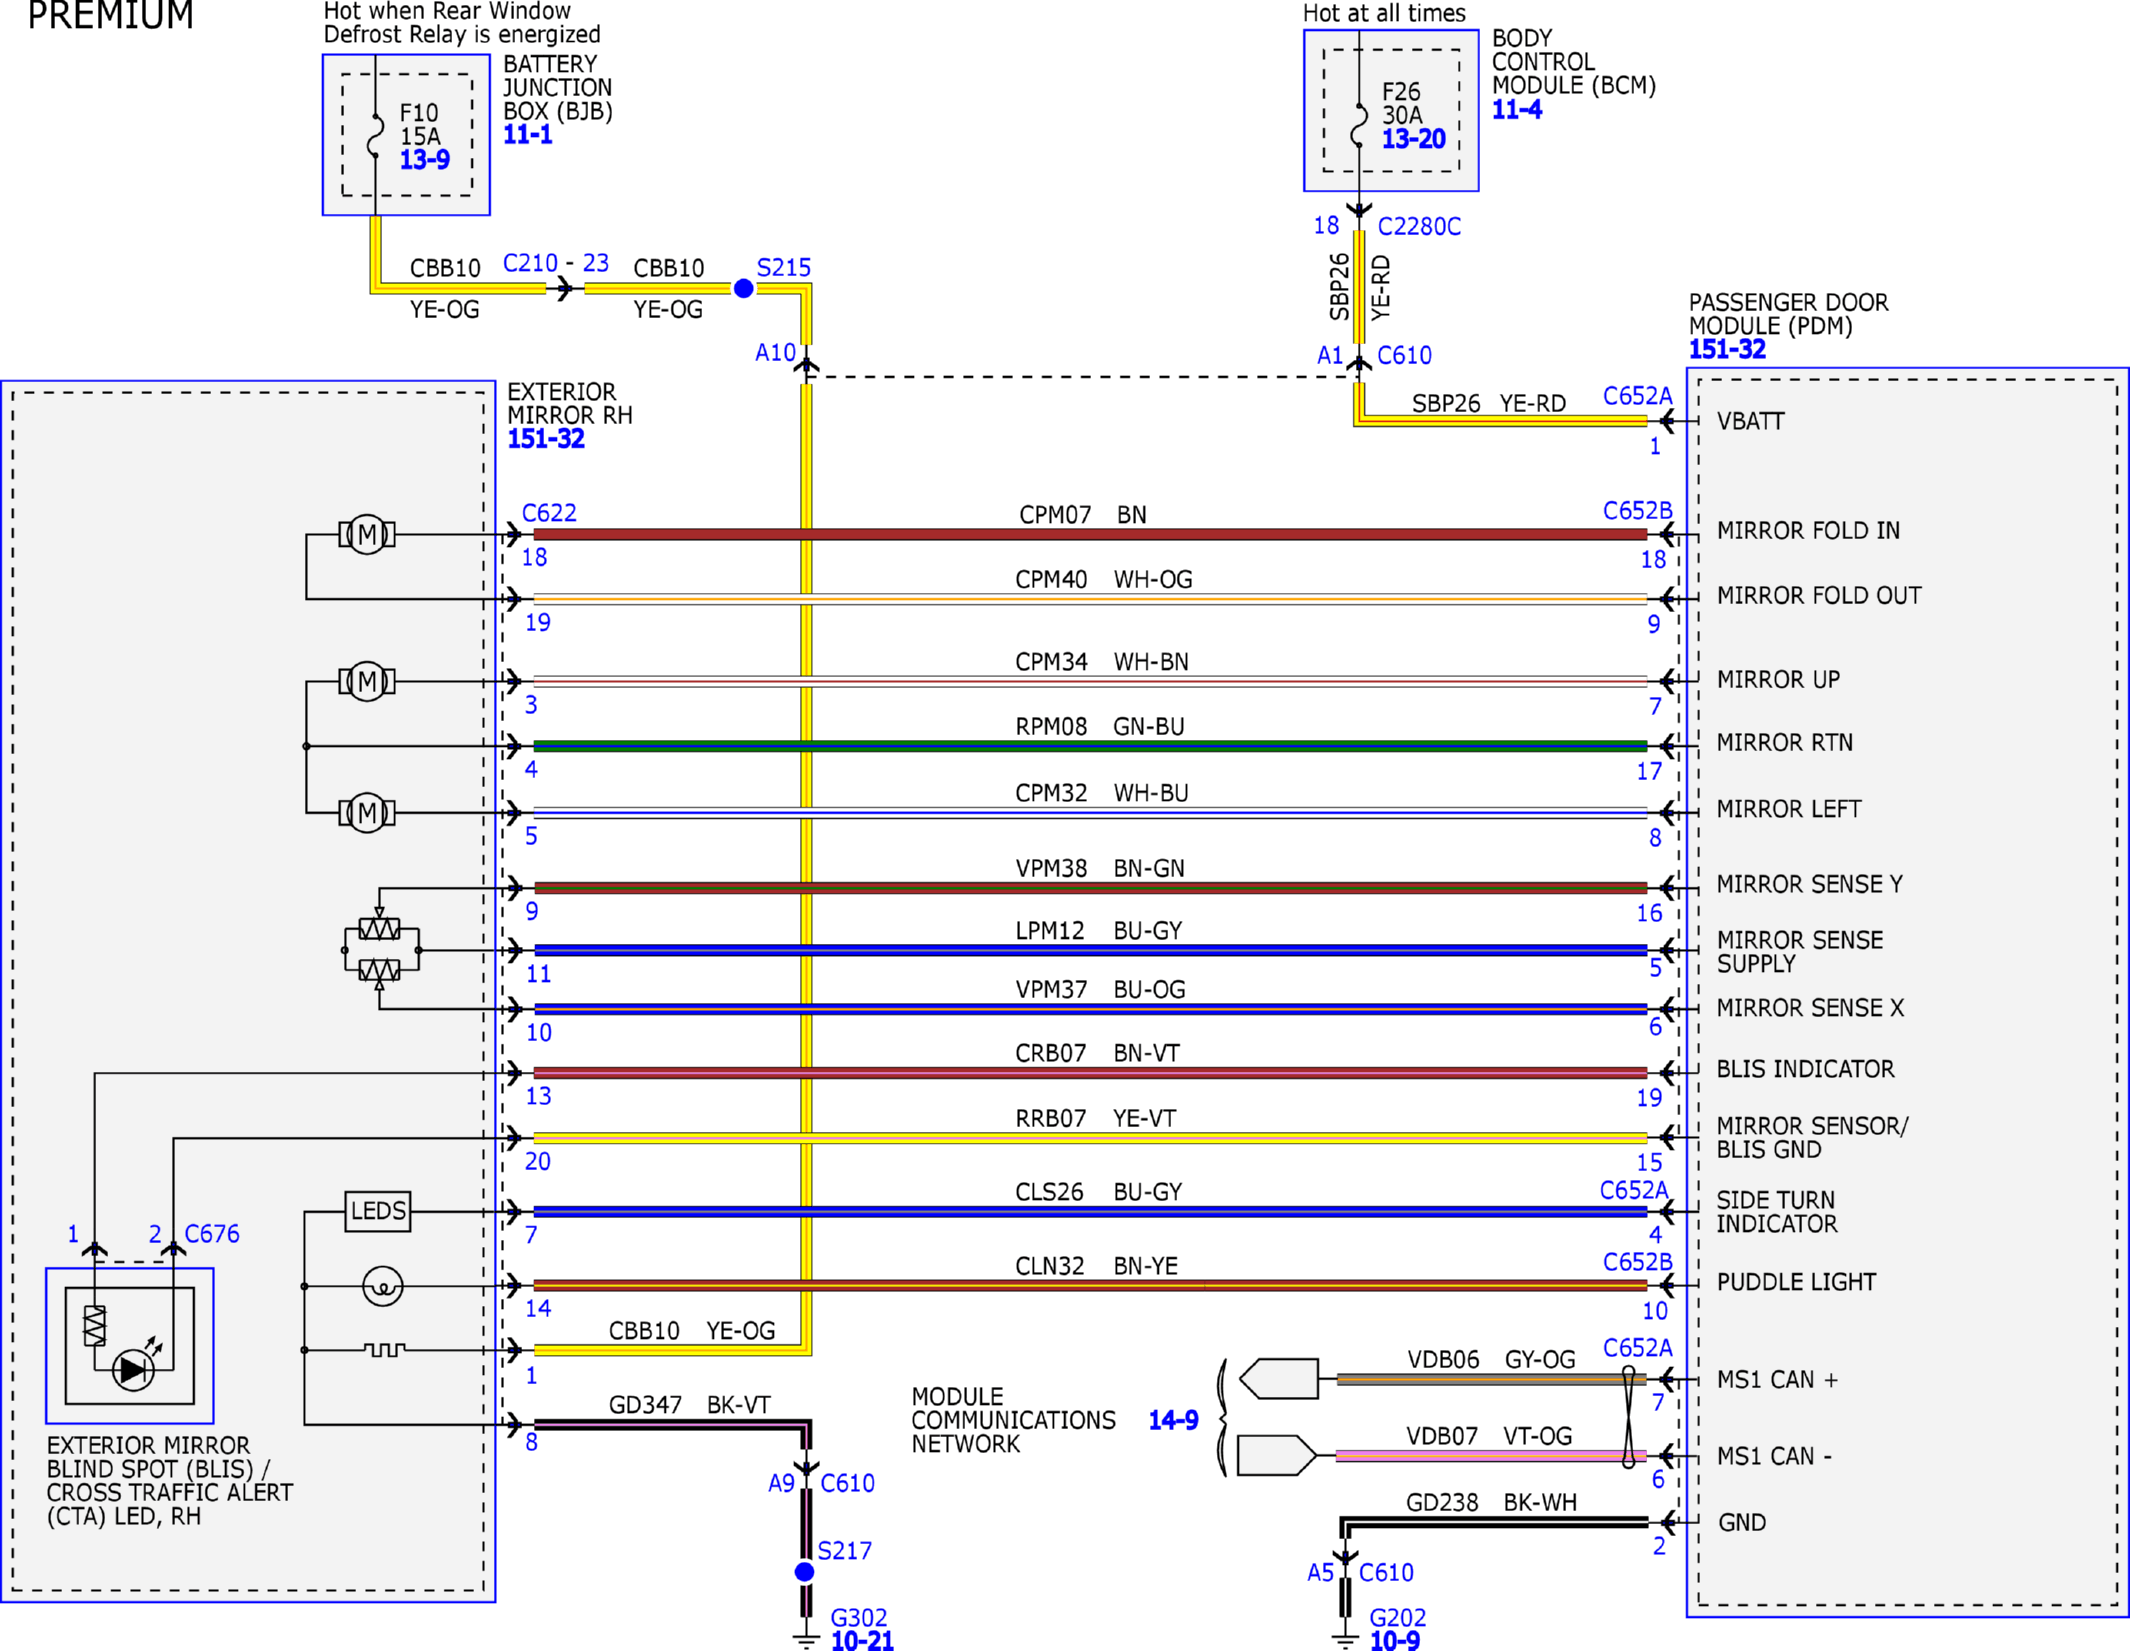Click the MIRROR UP pin label

1778,680
